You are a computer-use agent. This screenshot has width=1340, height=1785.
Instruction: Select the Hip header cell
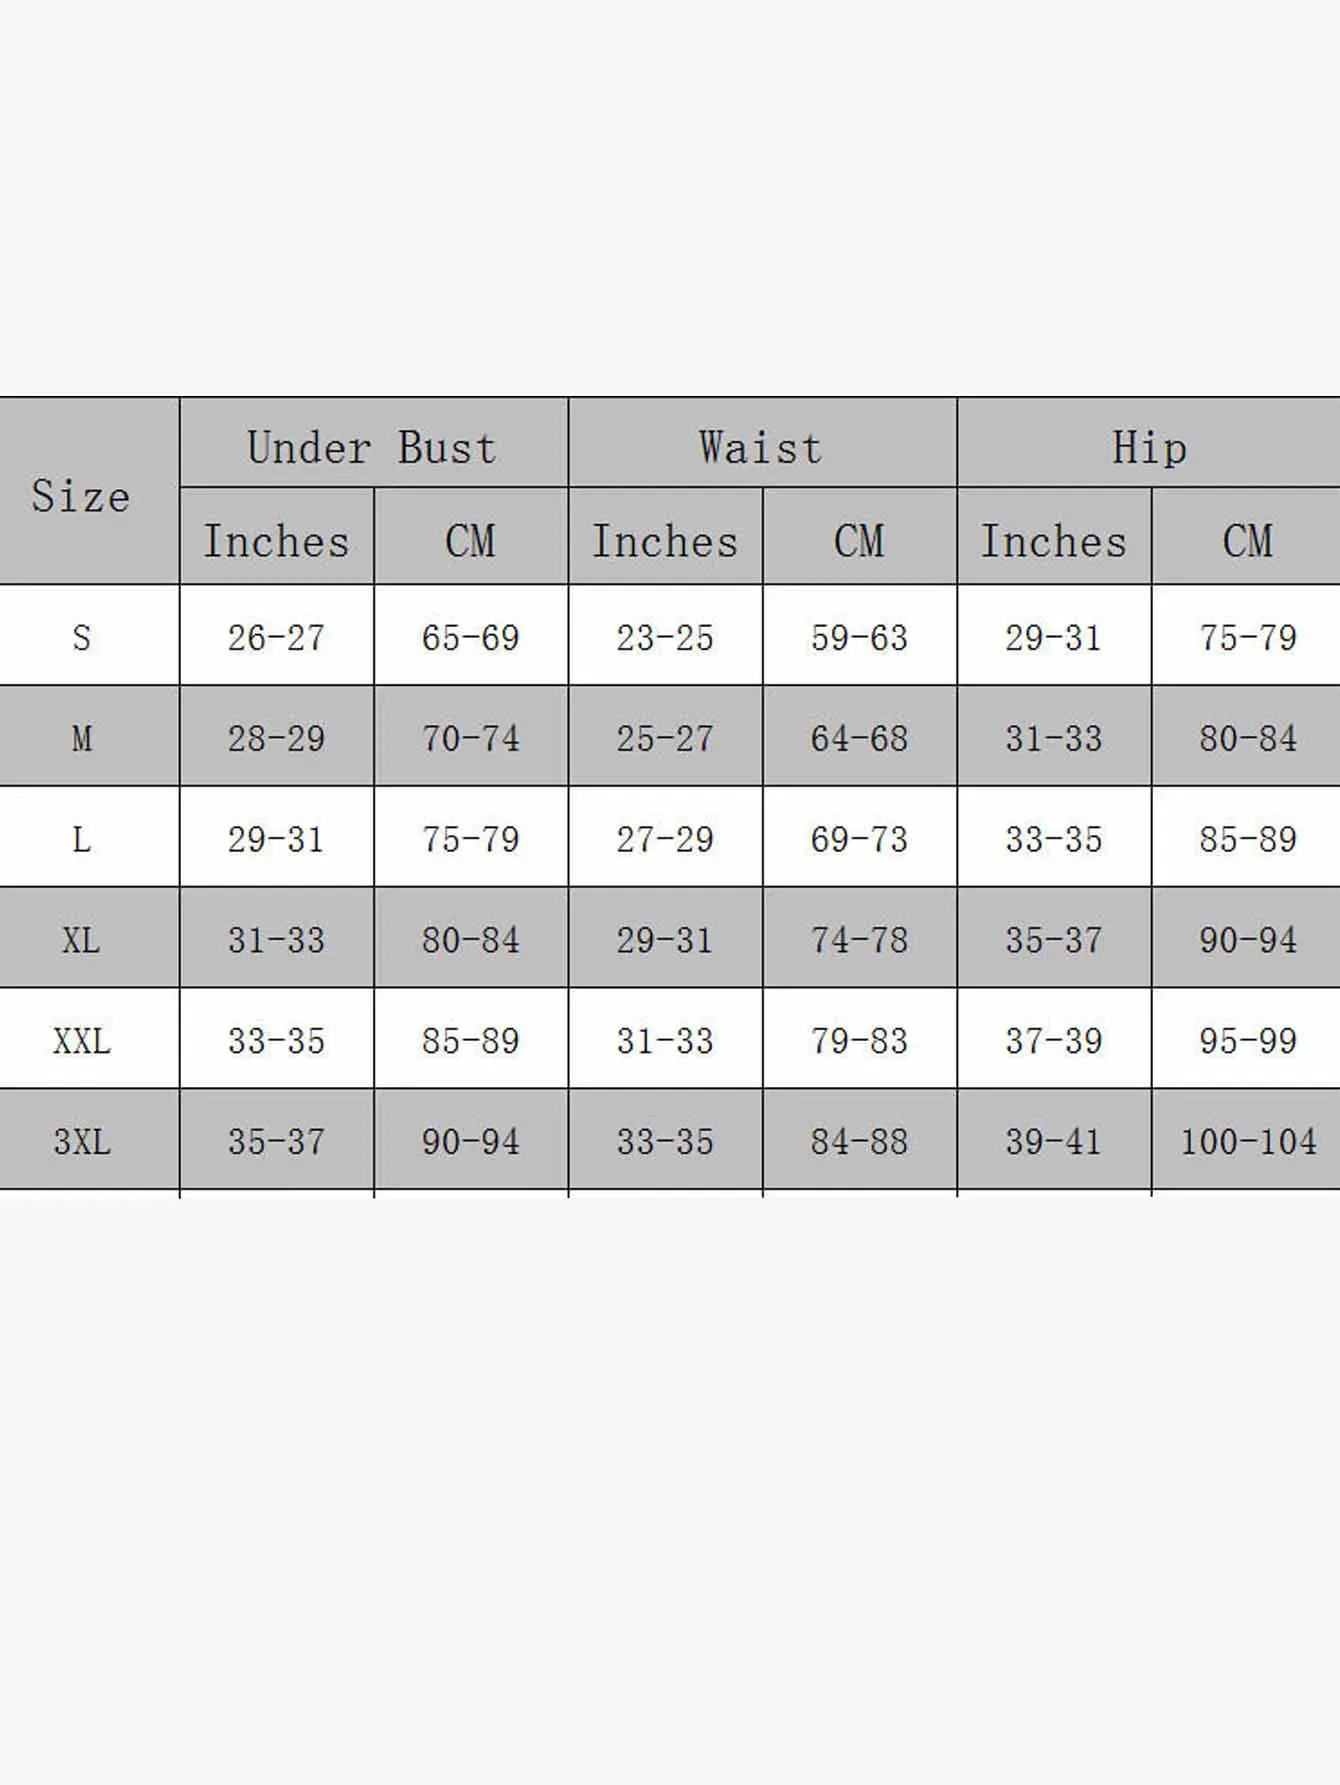(x=1149, y=447)
